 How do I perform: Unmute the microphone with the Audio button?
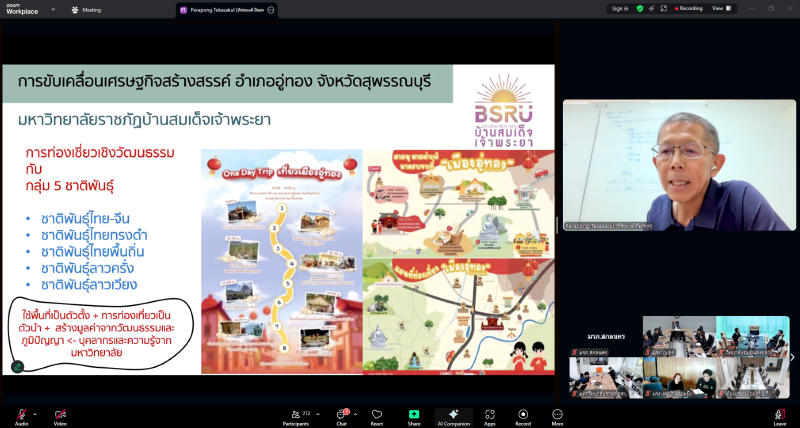tap(21, 414)
